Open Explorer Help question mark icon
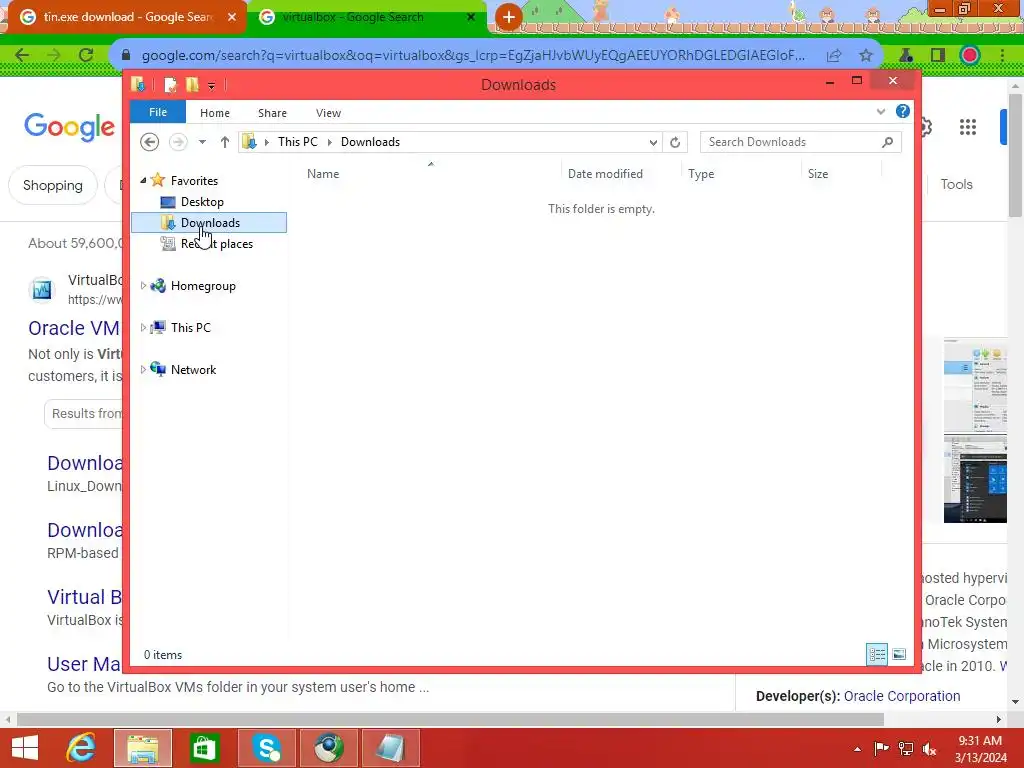 [x=903, y=111]
